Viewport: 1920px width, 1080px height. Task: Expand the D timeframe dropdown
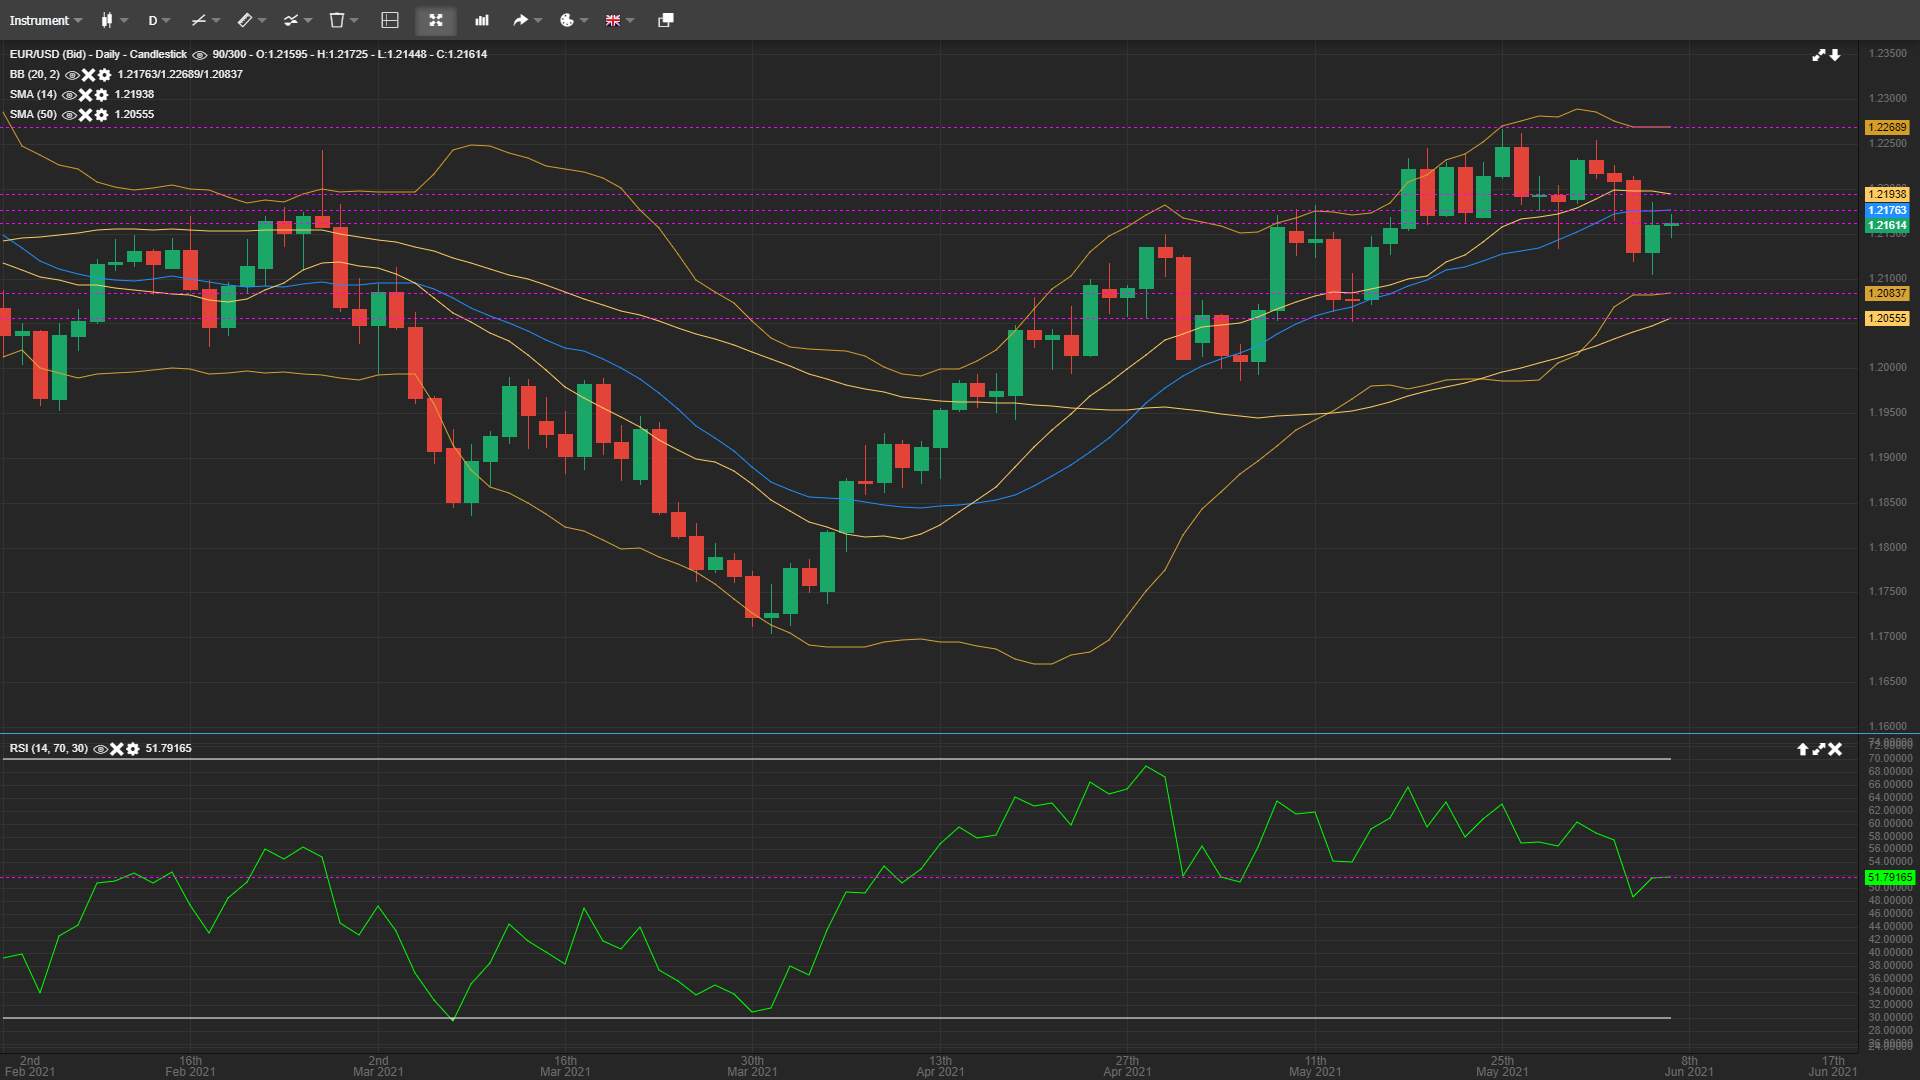tap(159, 20)
